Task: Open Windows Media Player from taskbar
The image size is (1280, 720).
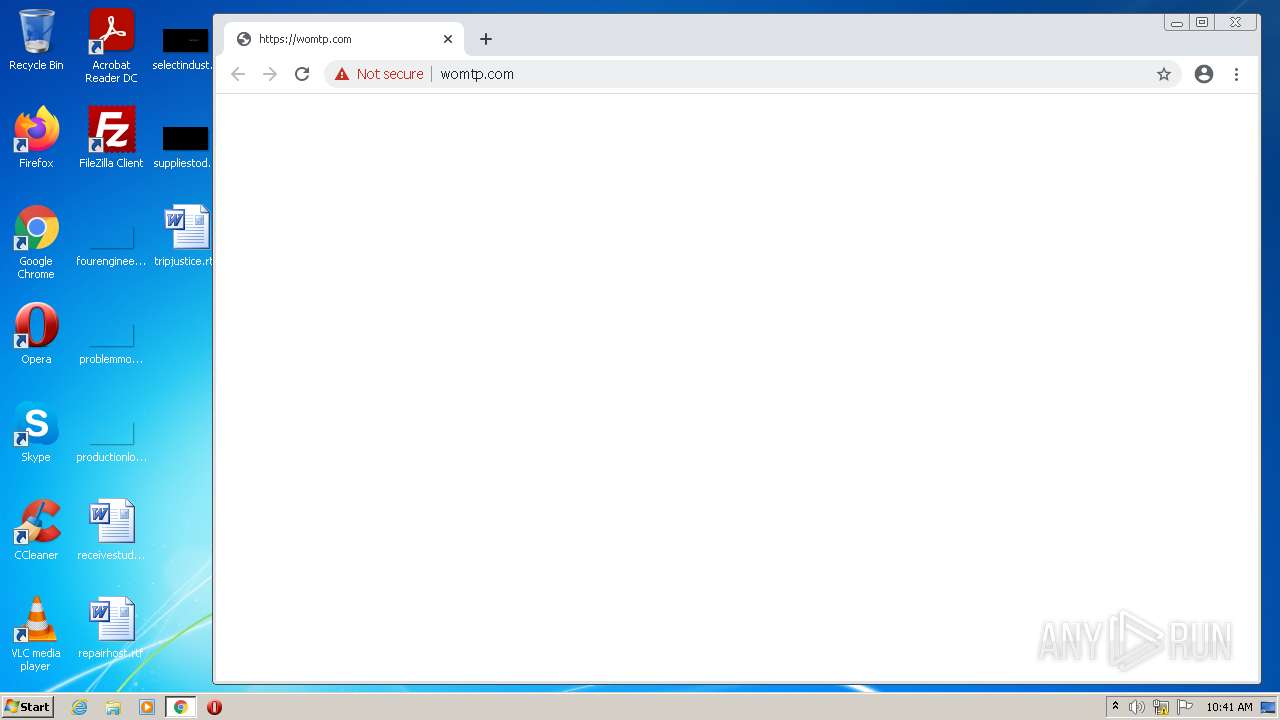Action: [x=147, y=707]
